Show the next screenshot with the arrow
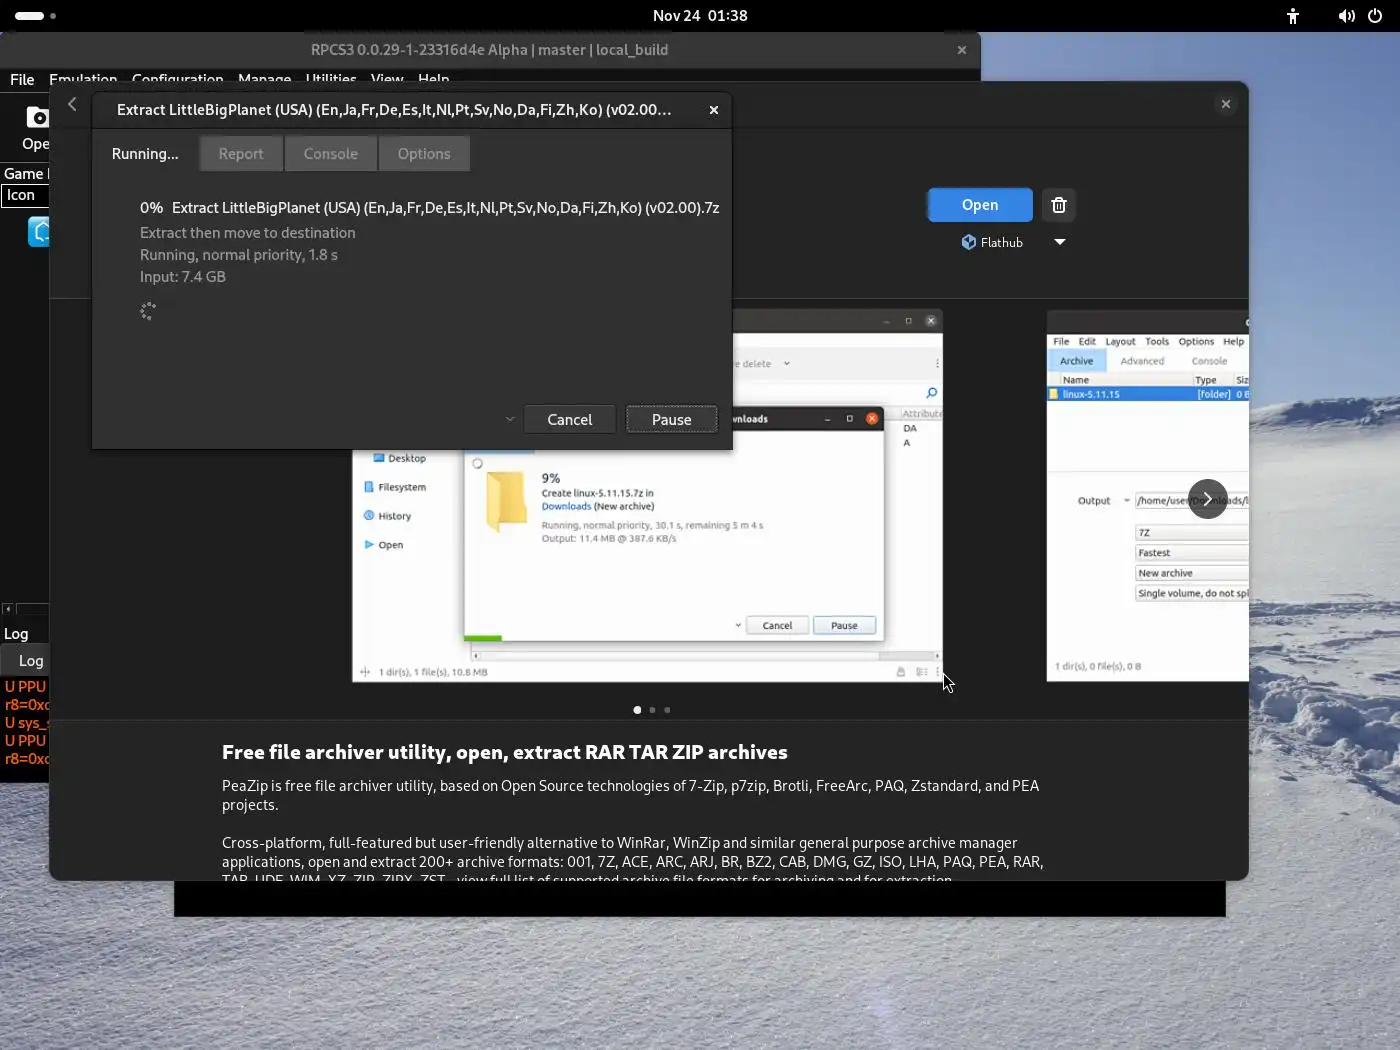1400x1050 pixels. pyautogui.click(x=1208, y=499)
